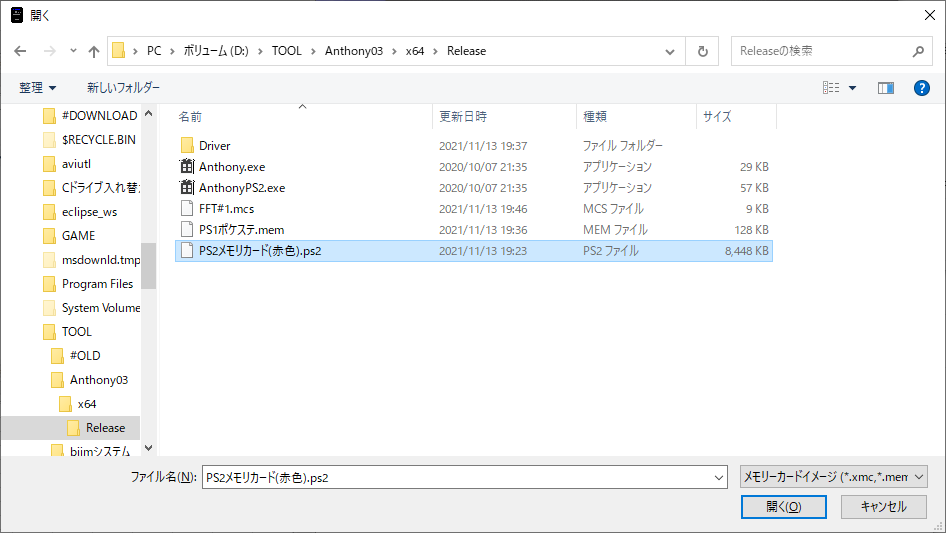The image size is (946, 533).
Task: Expand chevron after TOOL in breadcrumb
Action: (x=313, y=51)
